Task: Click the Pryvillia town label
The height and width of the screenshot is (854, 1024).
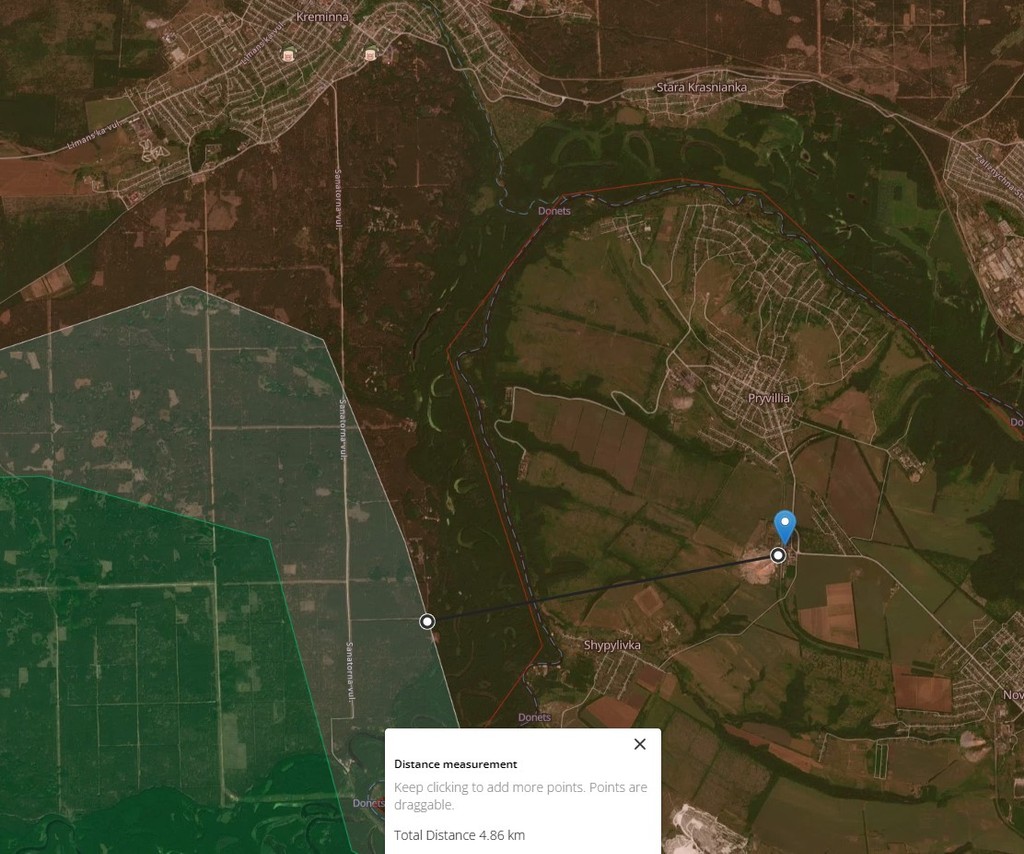Action: tap(769, 398)
